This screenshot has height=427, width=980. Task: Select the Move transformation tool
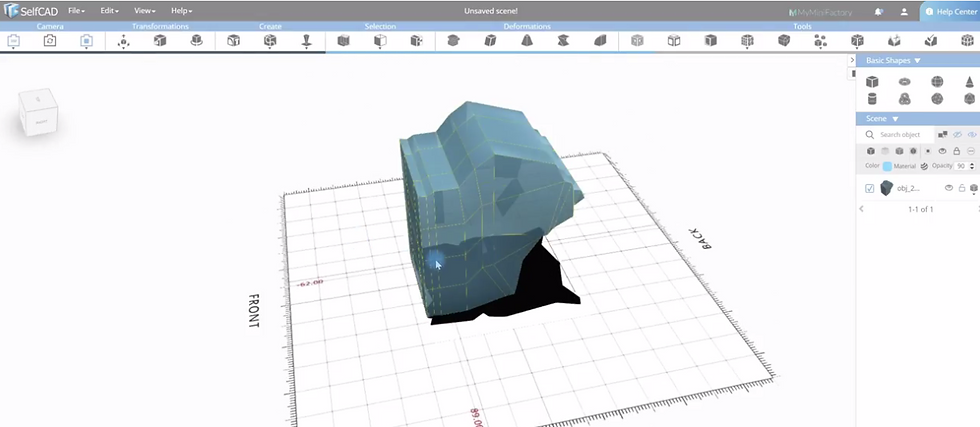coord(123,41)
